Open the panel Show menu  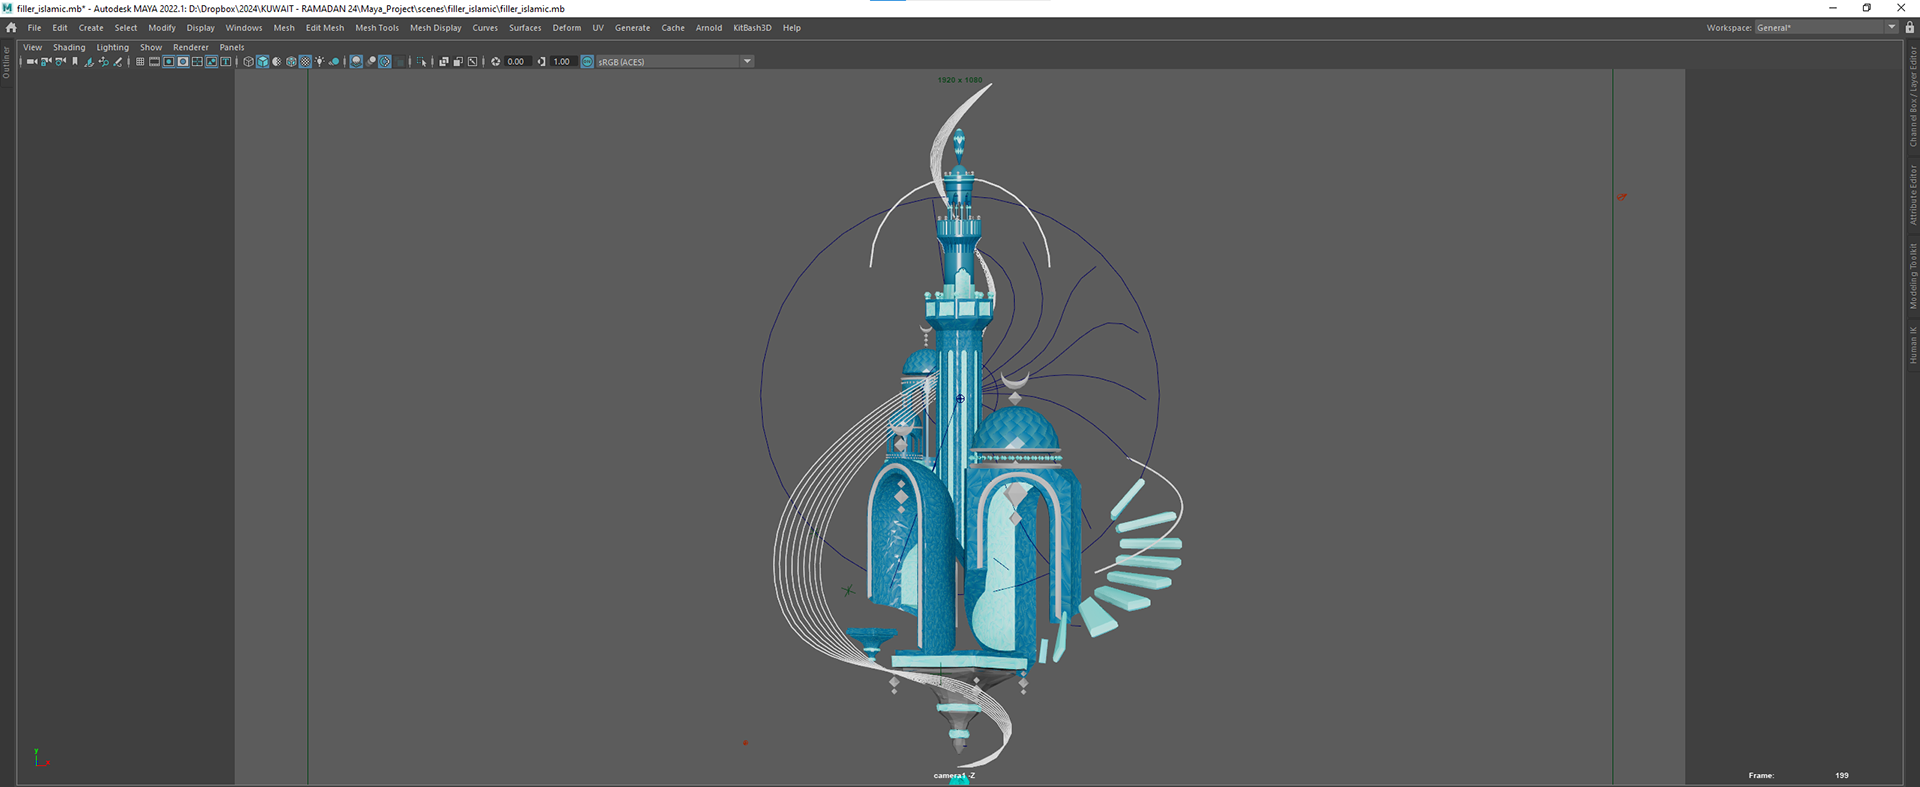(151, 47)
